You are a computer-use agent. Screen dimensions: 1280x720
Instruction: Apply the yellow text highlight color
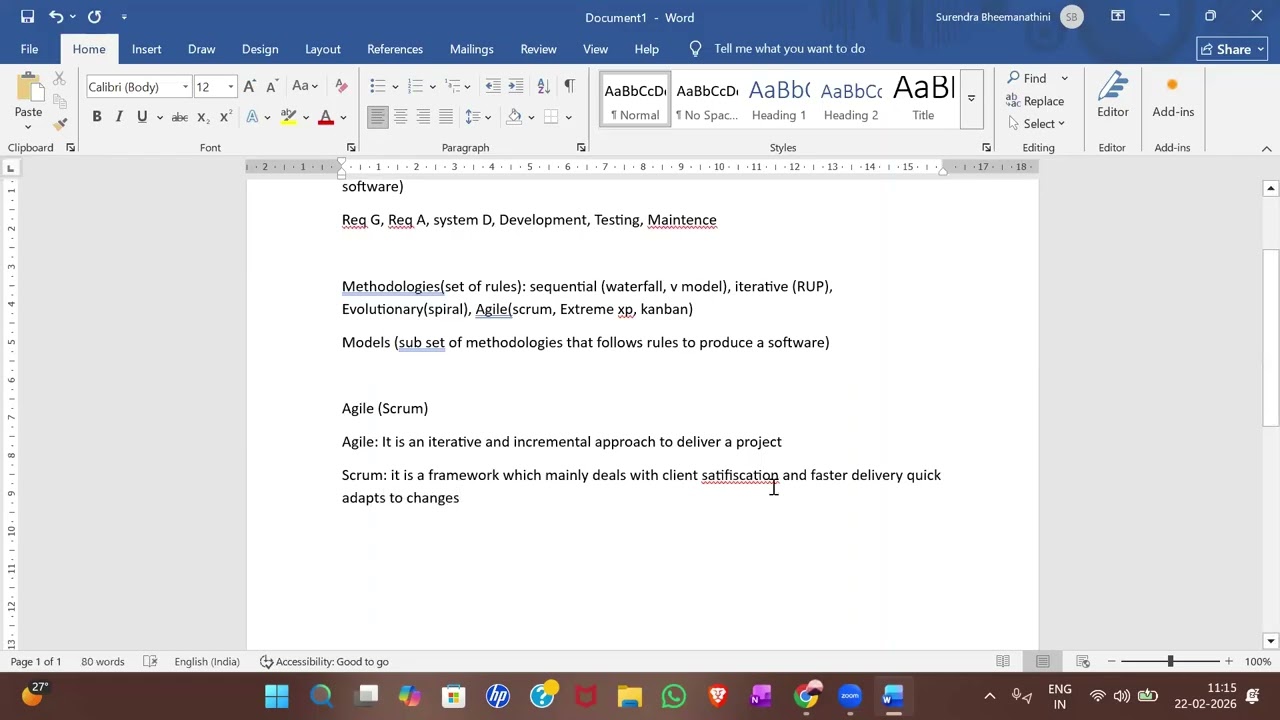288,117
